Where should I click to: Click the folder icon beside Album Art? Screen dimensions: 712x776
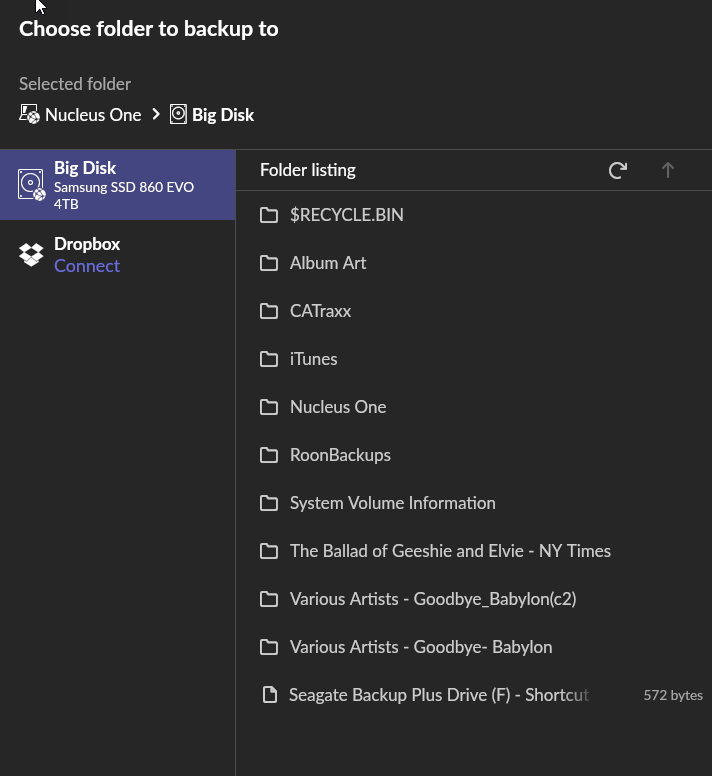[x=269, y=263]
